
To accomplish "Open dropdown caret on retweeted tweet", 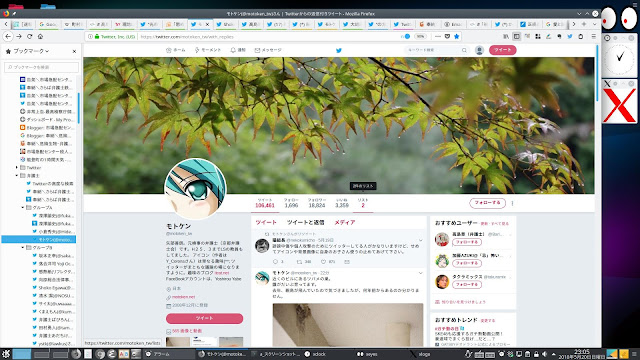I will [420, 240].
